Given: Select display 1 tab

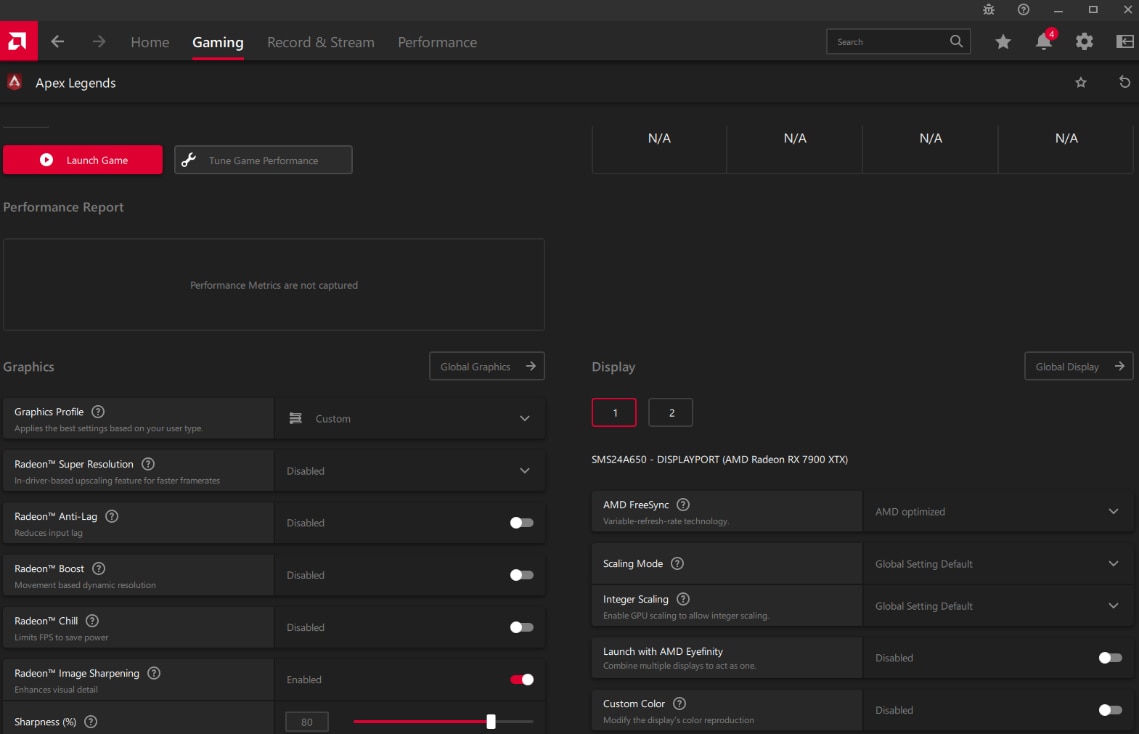Looking at the screenshot, I should click(x=615, y=413).
